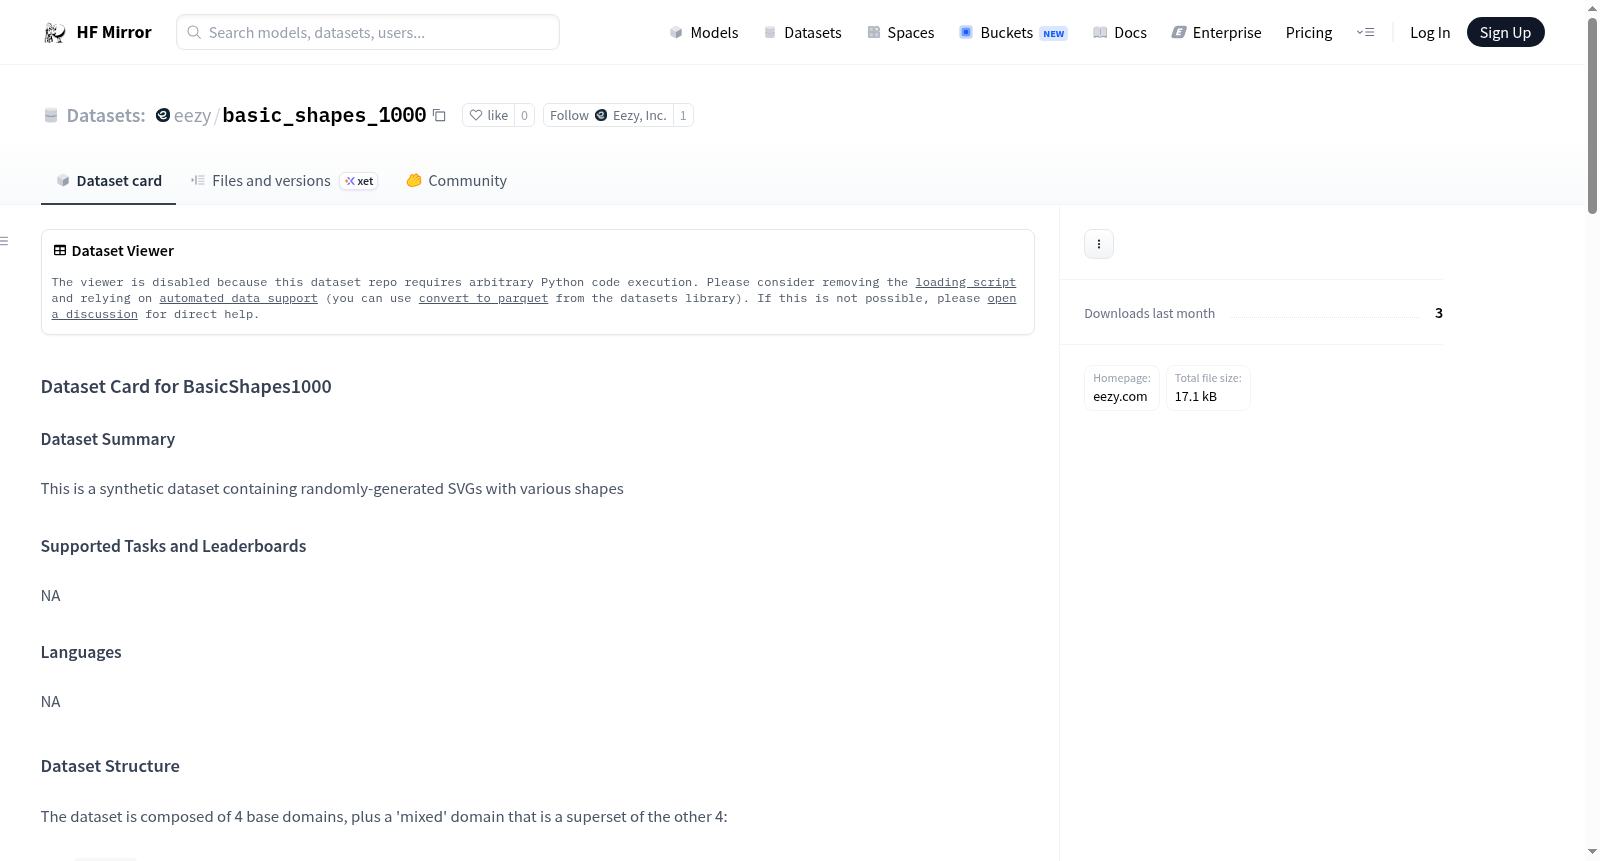Click the Languages heading

coord(81,652)
